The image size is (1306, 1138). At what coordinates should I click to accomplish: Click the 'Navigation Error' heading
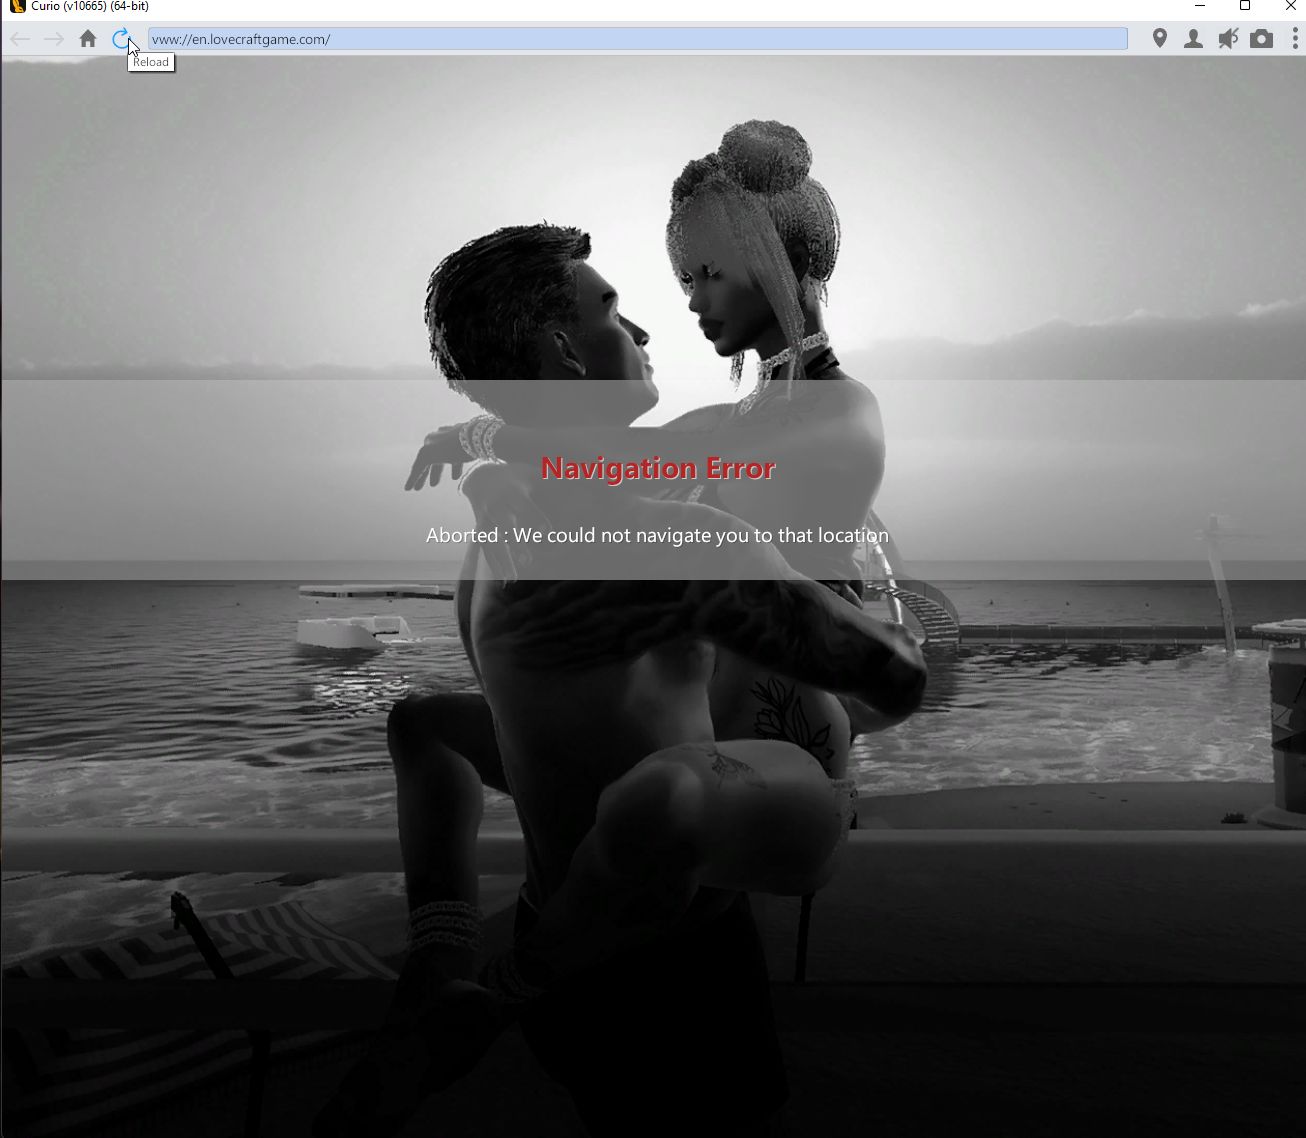(658, 469)
